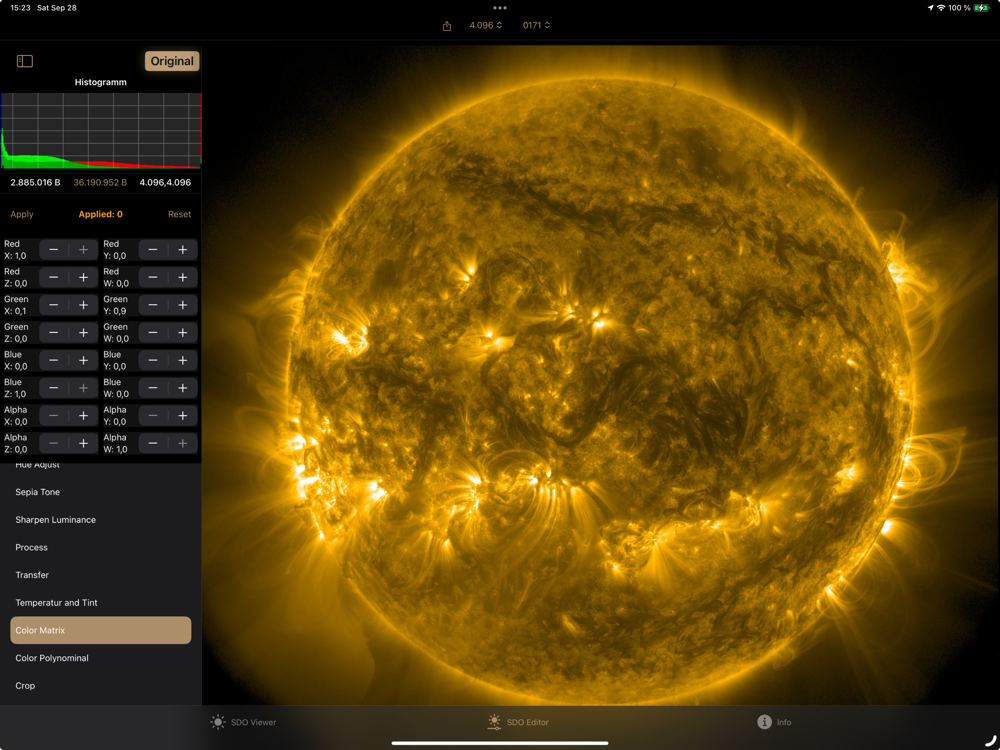Select the Sepia Tone filter
Viewport: 1000px width, 750px height.
(38, 492)
